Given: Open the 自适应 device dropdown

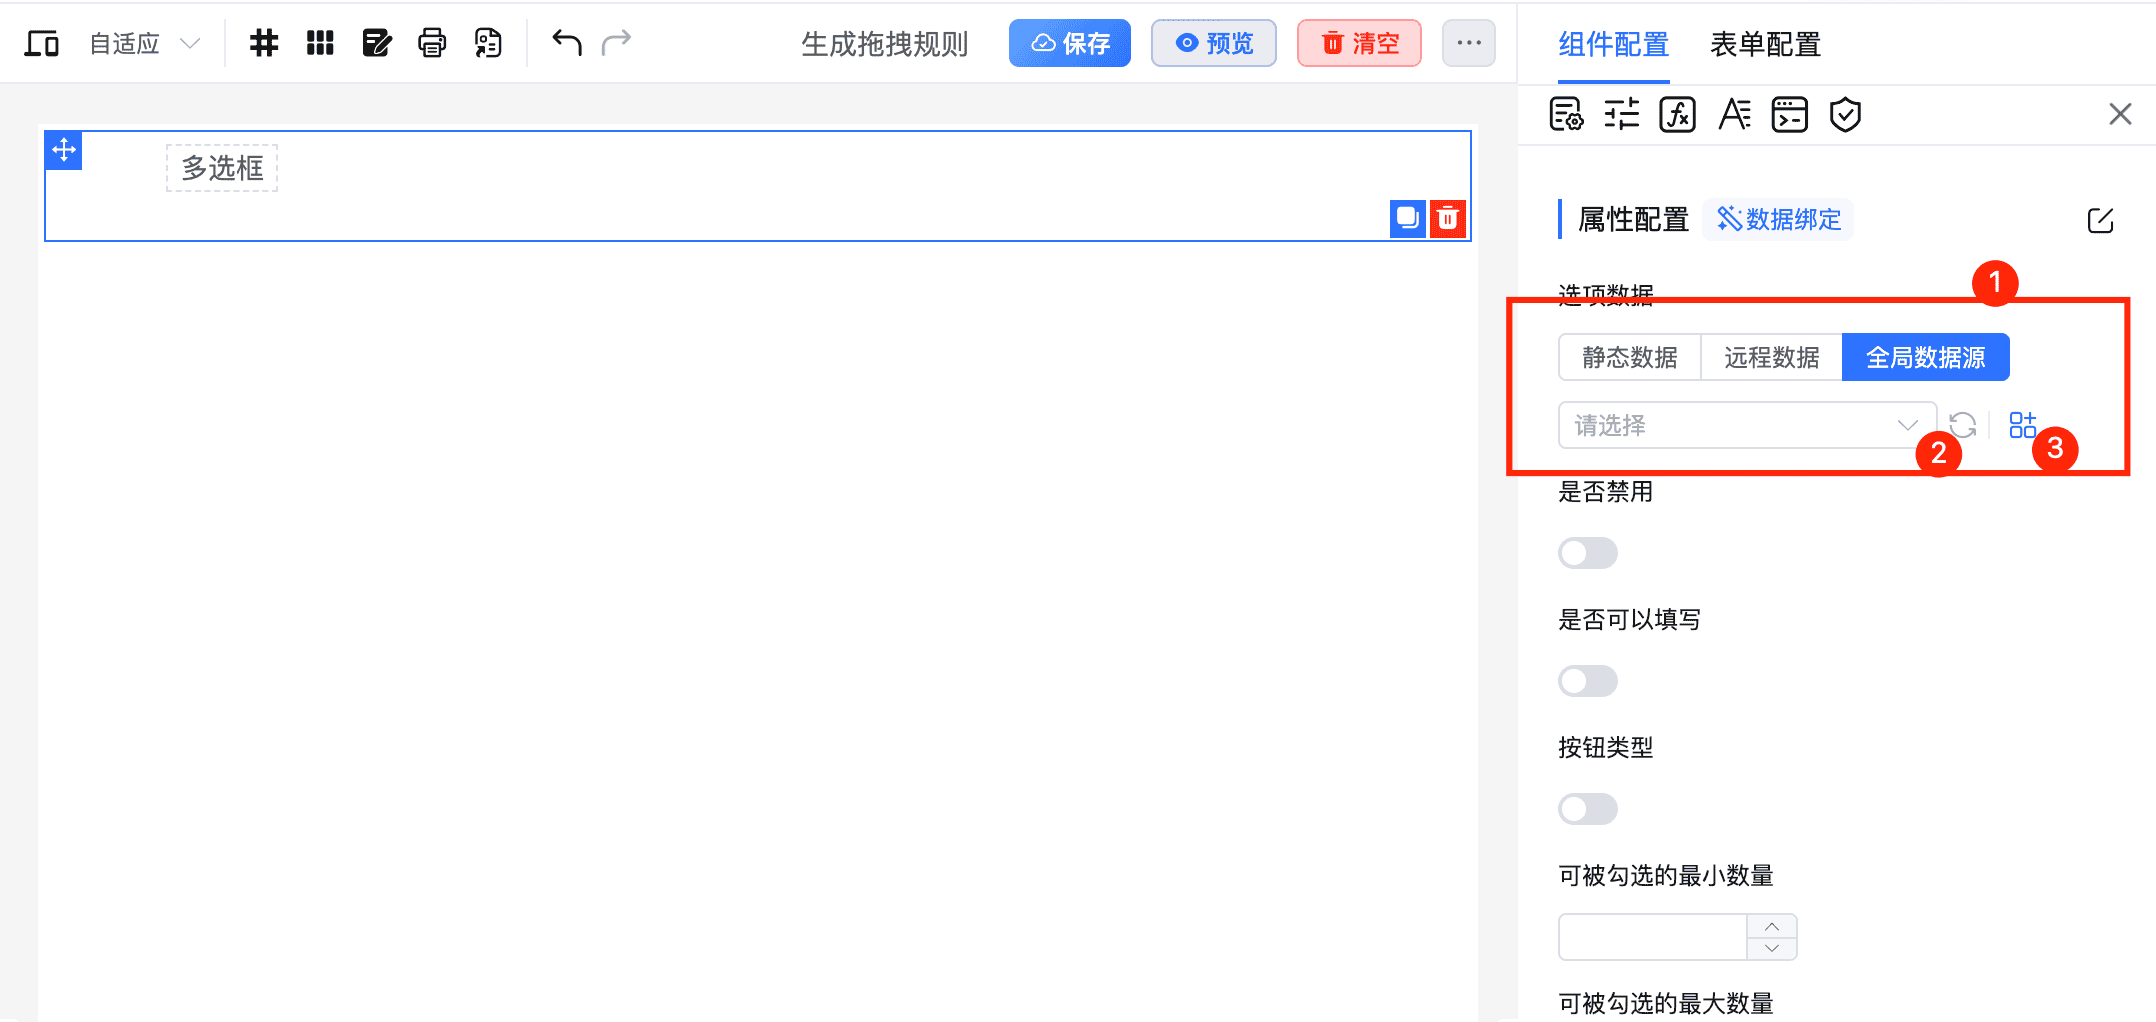Looking at the screenshot, I should click(x=144, y=43).
